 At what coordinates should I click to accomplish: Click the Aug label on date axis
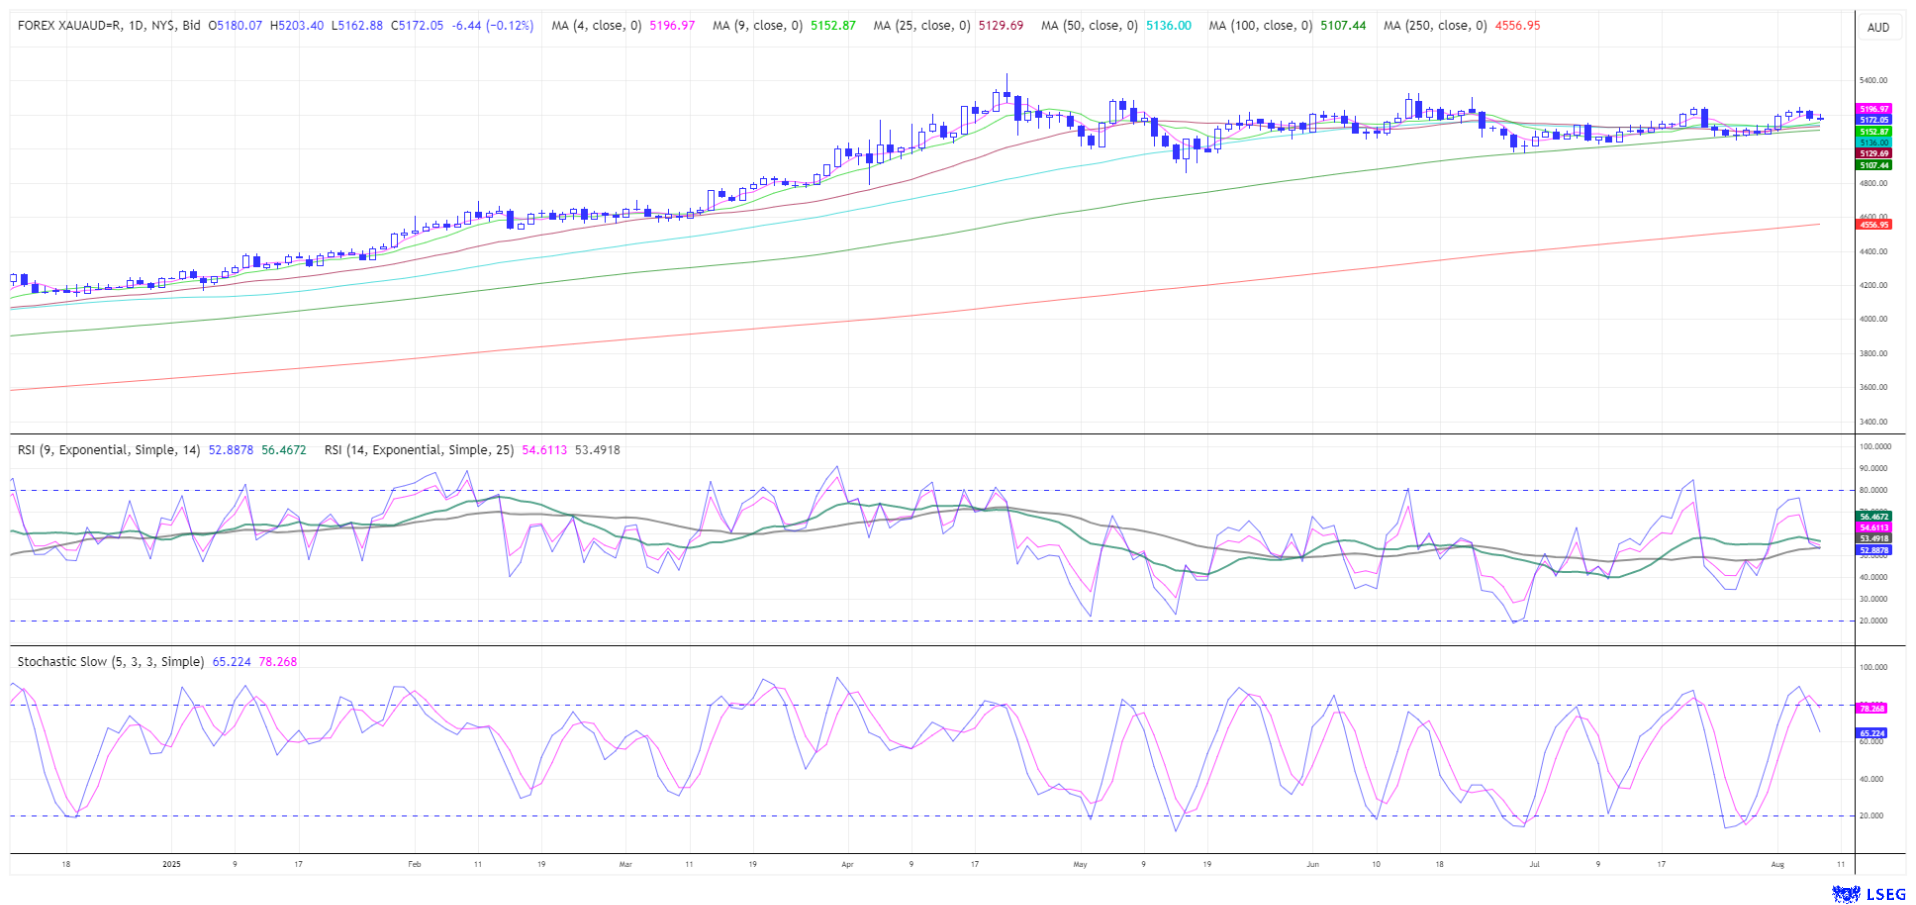pos(1777,863)
